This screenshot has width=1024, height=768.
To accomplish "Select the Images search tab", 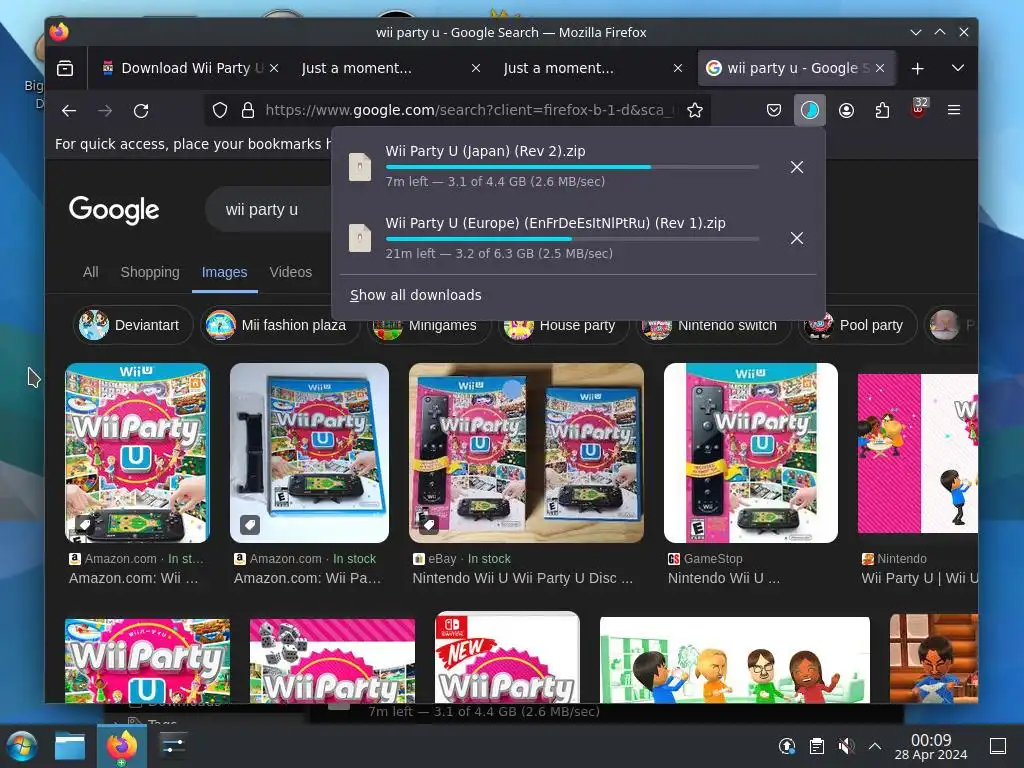I will pyautogui.click(x=224, y=272).
